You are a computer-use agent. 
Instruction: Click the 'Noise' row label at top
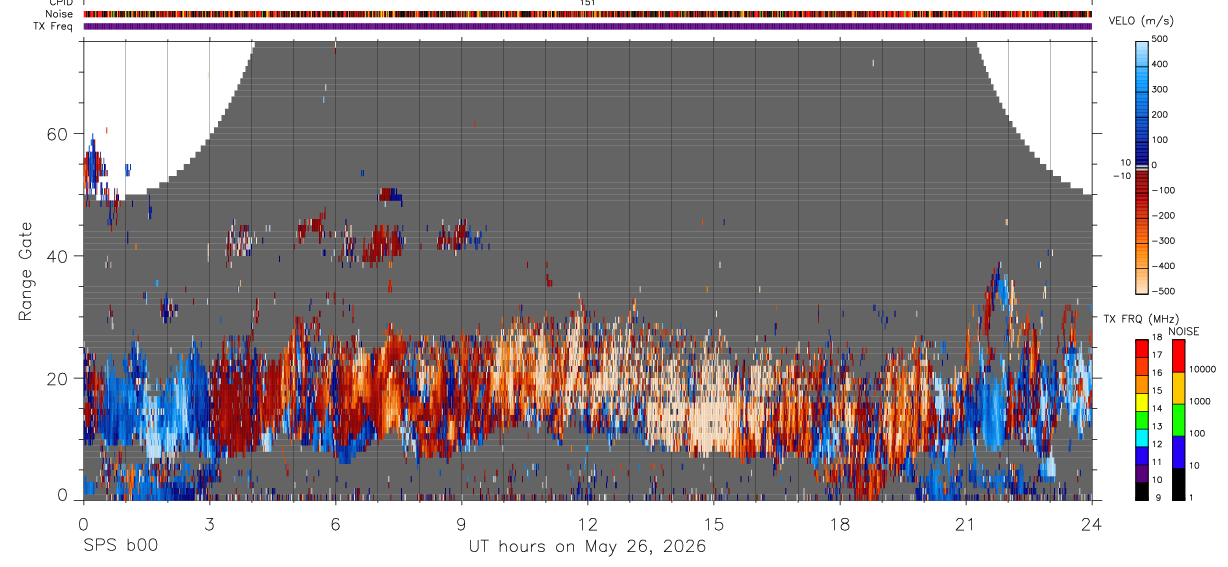[61, 15]
